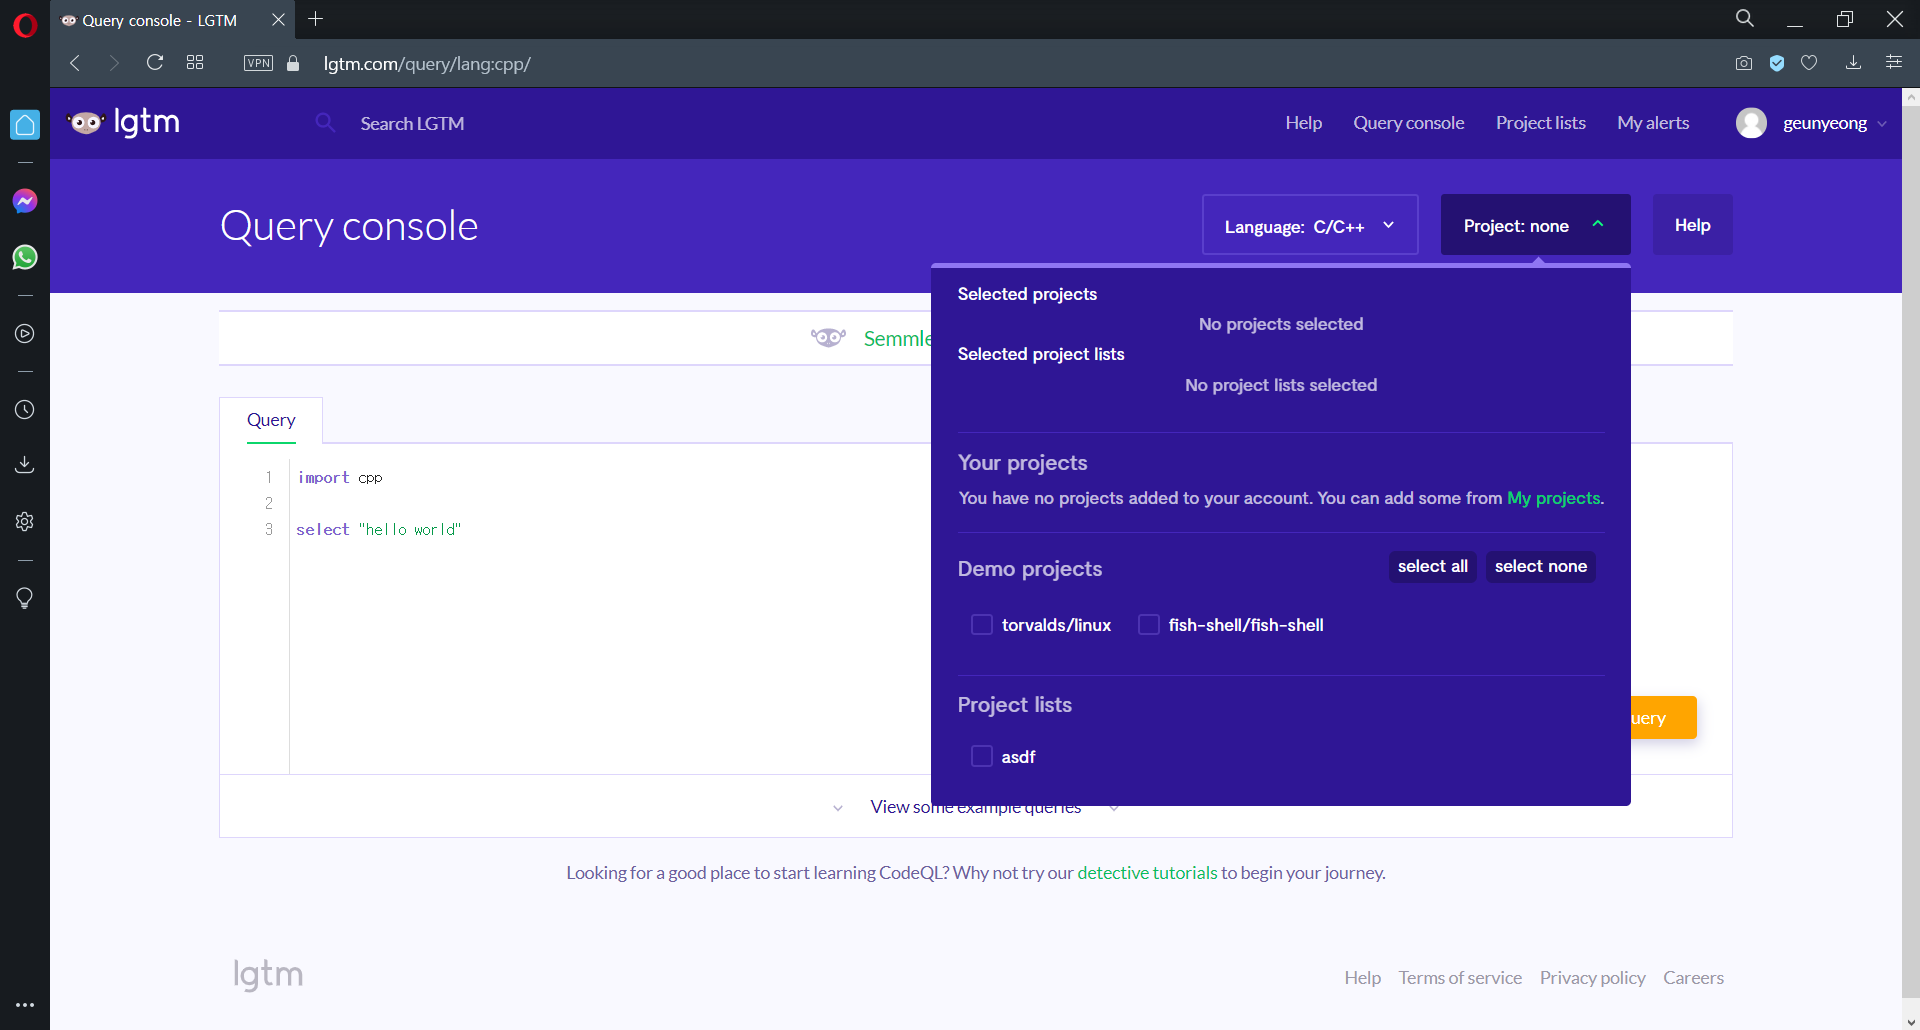Expand example queries left chevron
This screenshot has height=1030, width=1920.
838,808
